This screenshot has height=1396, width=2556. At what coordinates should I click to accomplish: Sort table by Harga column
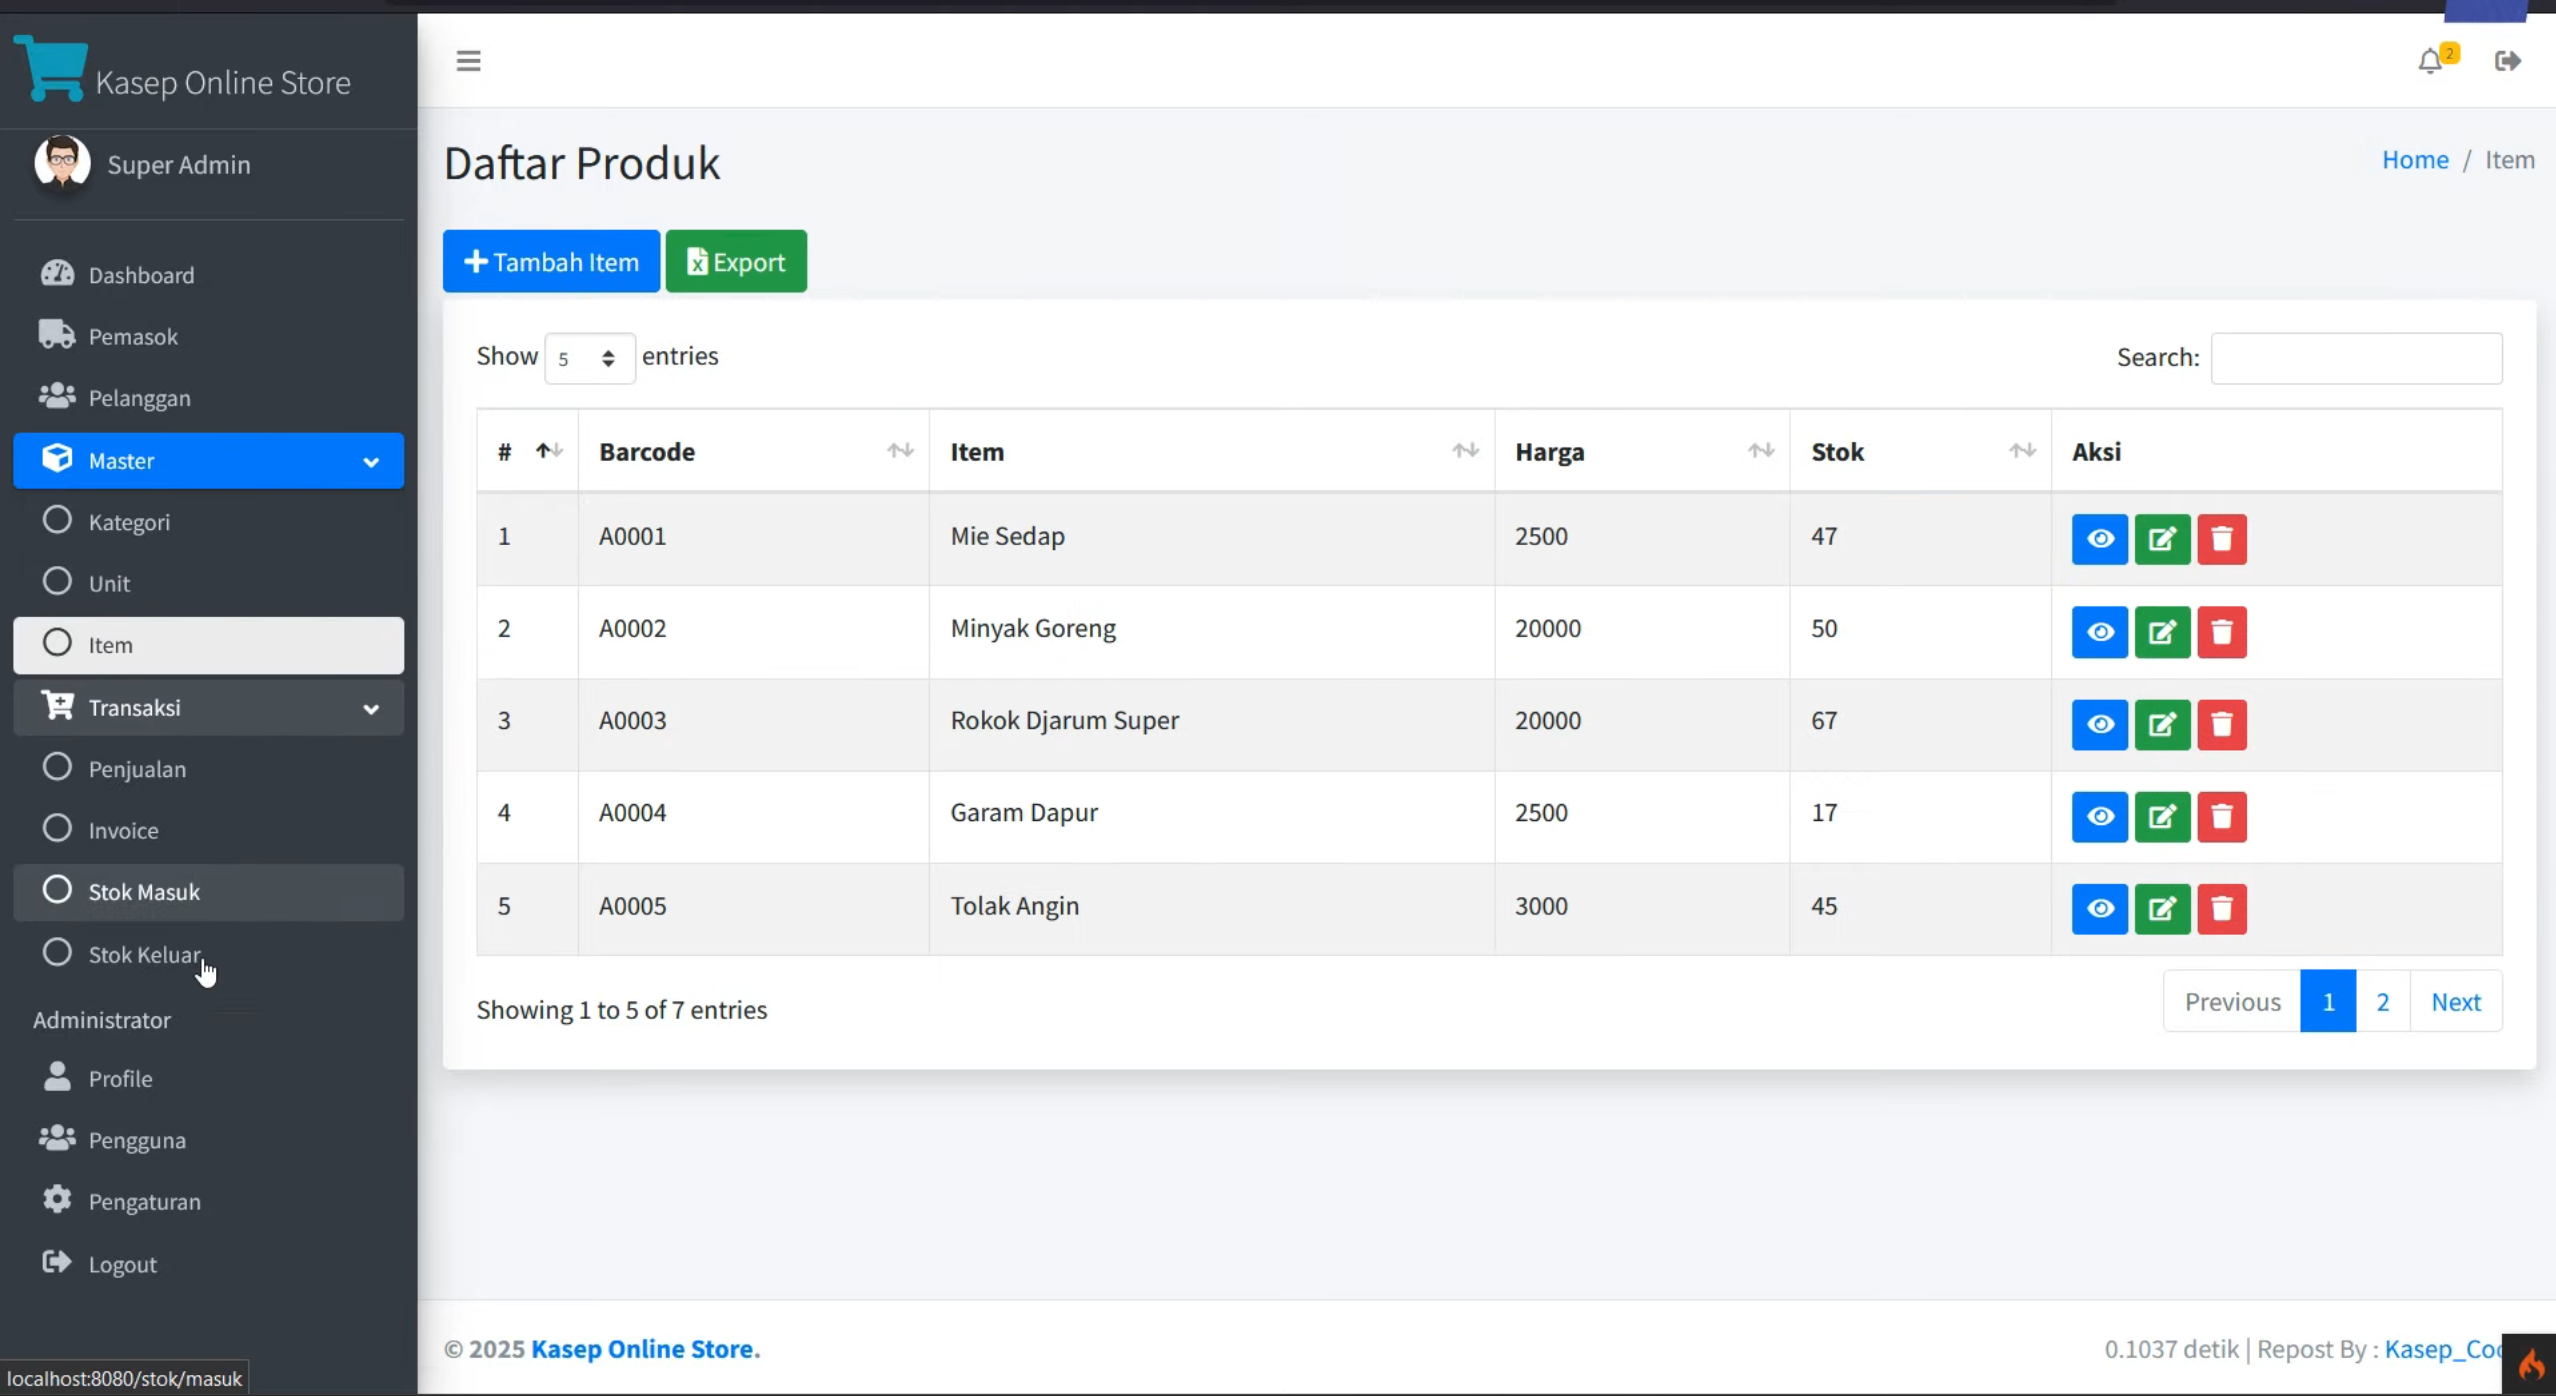pos(1642,451)
